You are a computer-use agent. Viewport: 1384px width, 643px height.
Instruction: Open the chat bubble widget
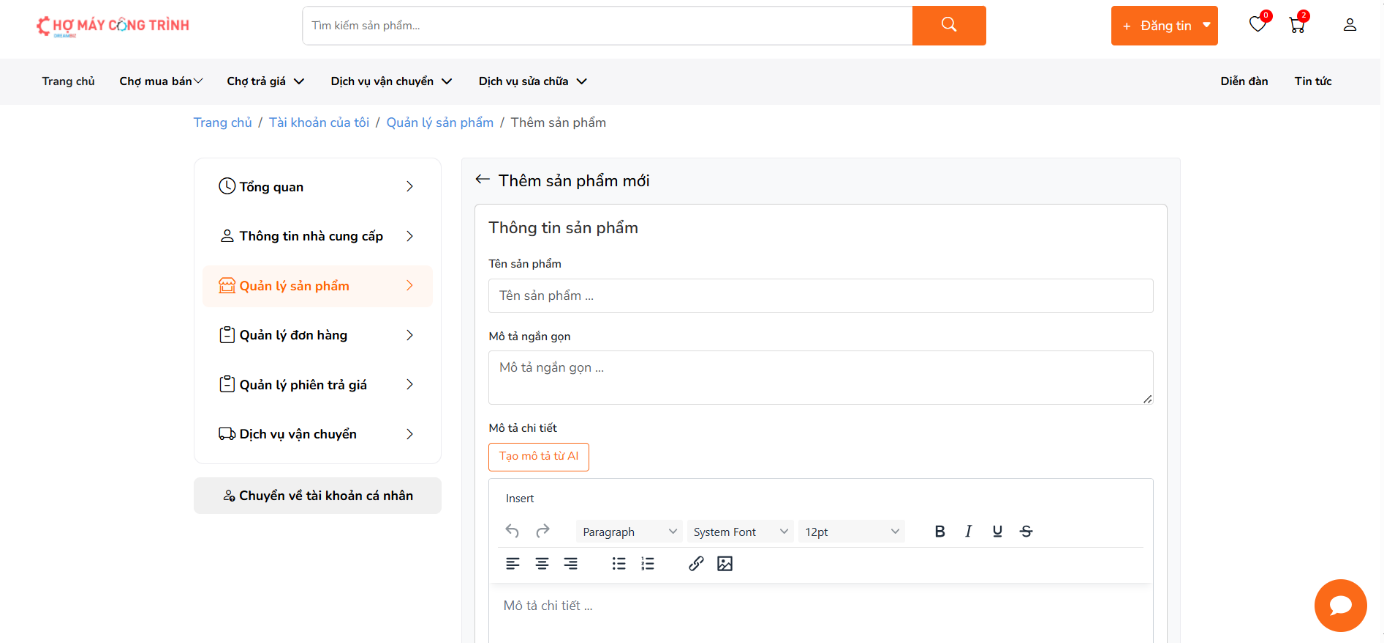[x=1340, y=605]
